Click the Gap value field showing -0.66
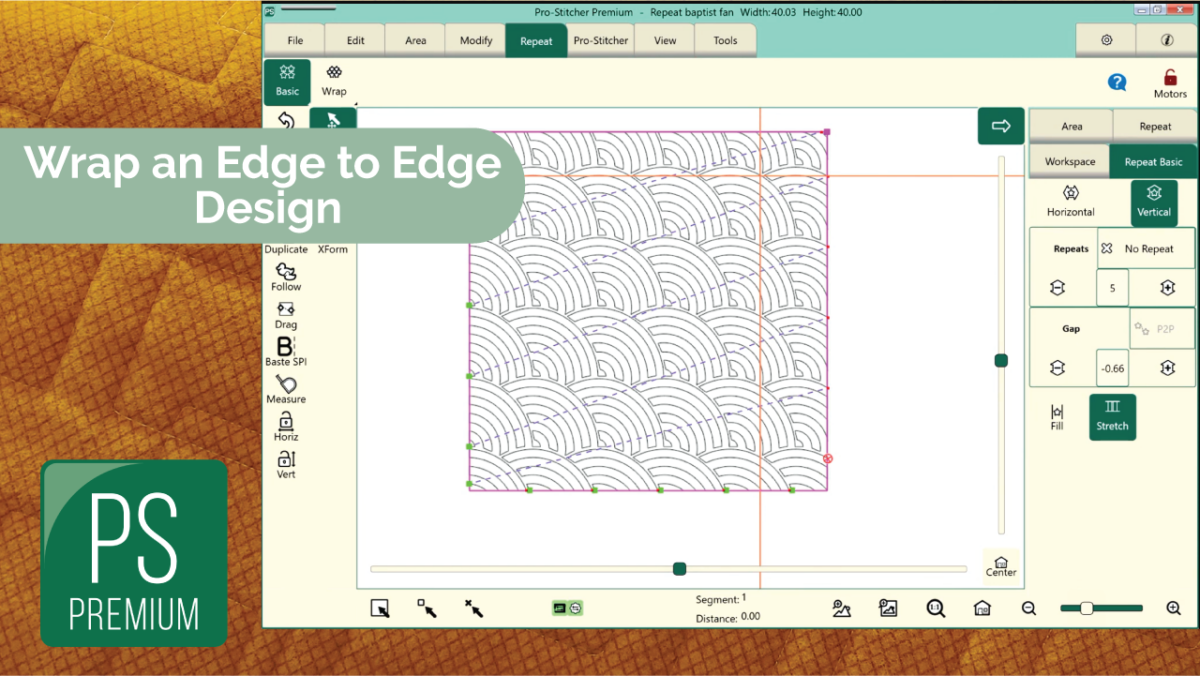 (1112, 367)
